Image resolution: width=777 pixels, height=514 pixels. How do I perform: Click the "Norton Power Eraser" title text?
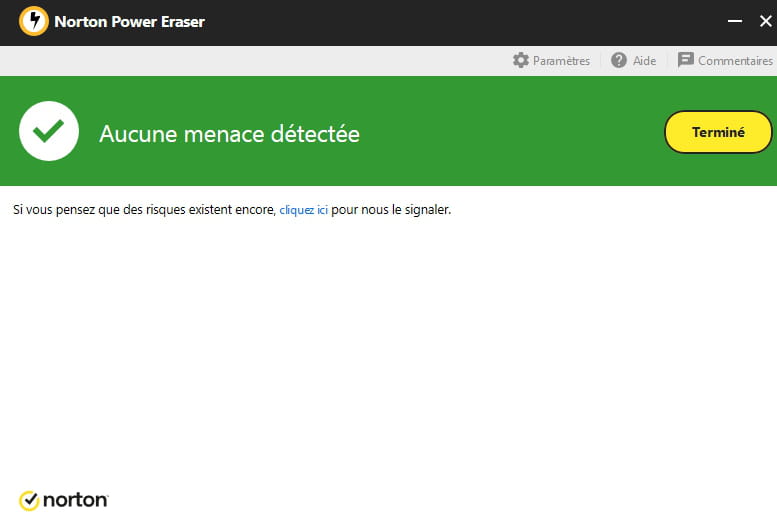click(129, 22)
